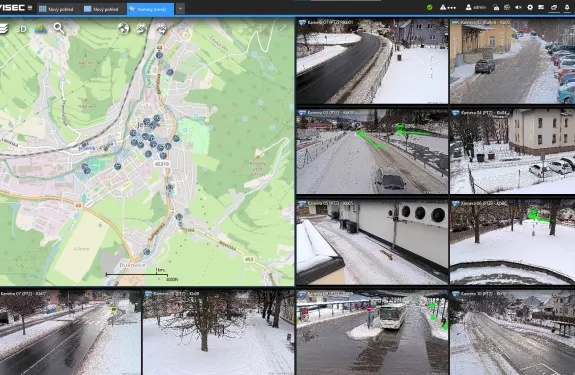The image size is (575, 375).
Task: Select the Kamera 02 yellow building feed
Action: coord(512,61)
